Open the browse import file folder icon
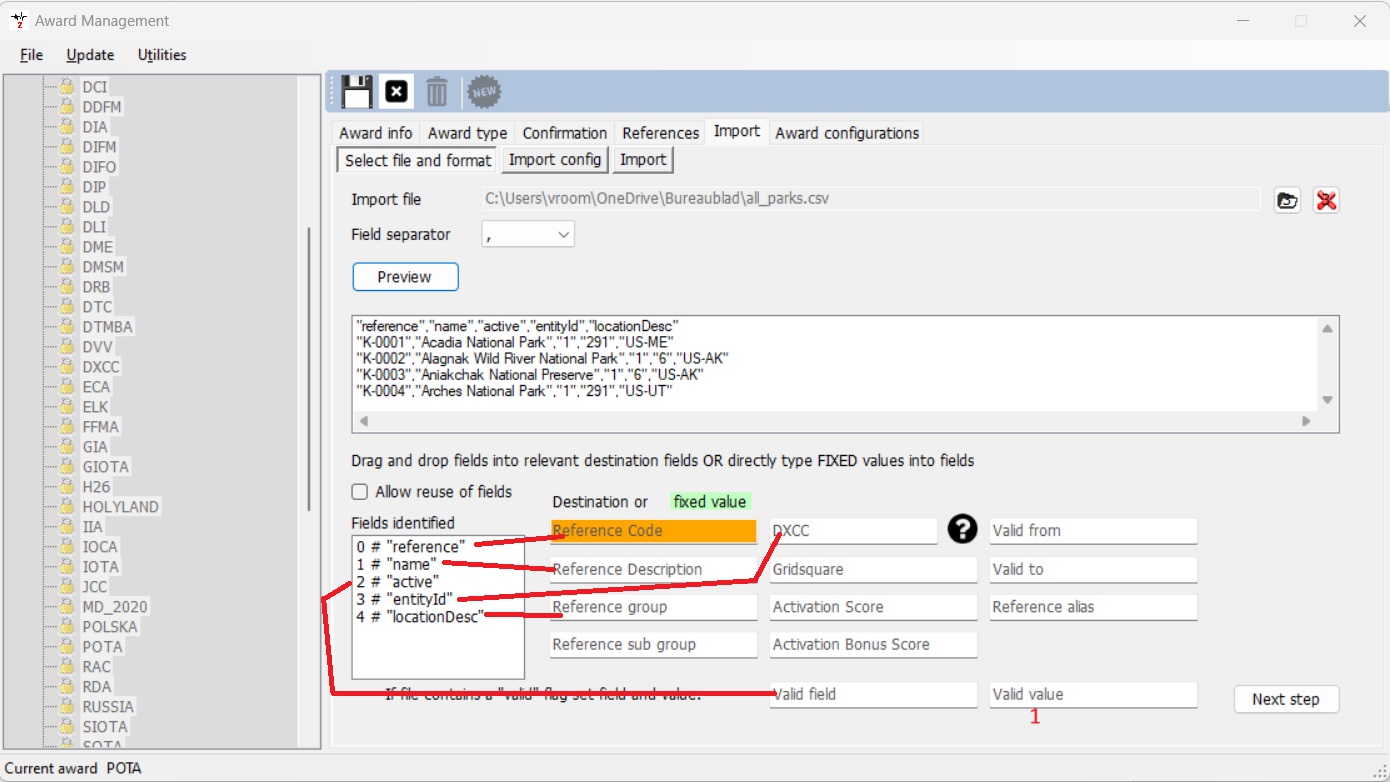 pyautogui.click(x=1287, y=200)
